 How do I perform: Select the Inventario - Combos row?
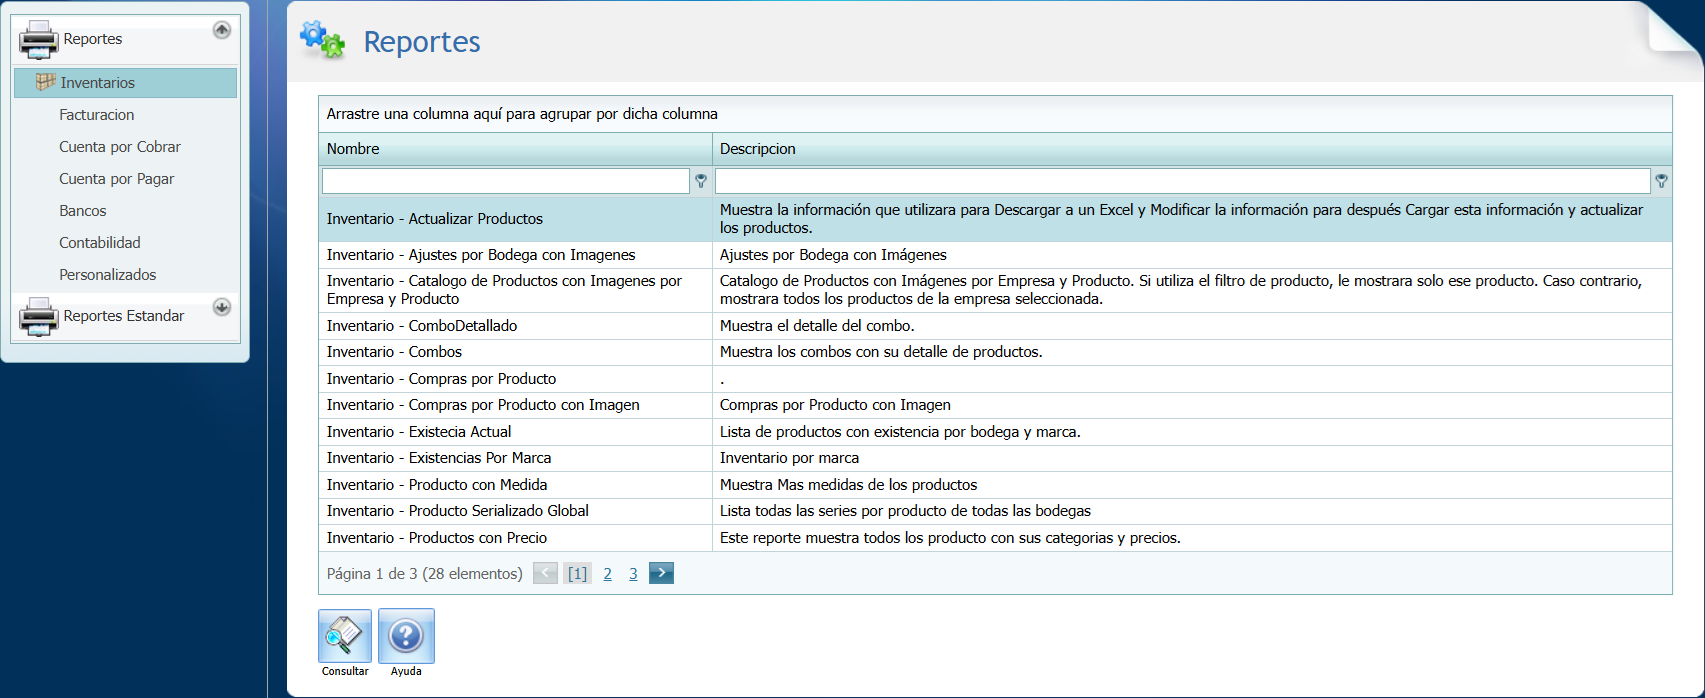(x=995, y=352)
